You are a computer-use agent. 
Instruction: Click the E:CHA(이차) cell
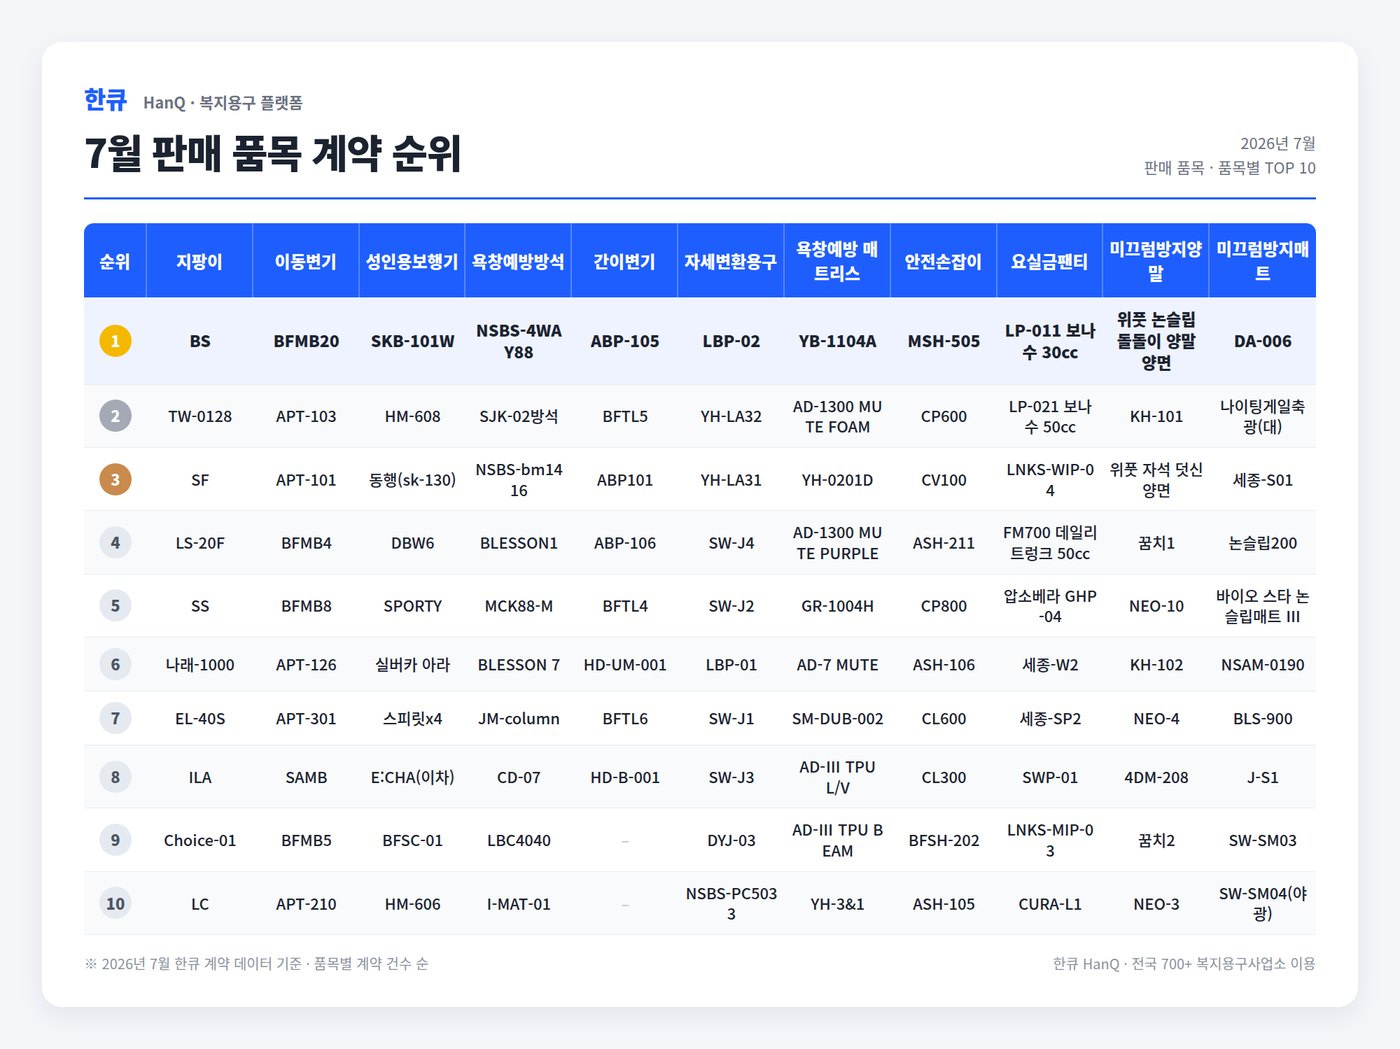click(x=412, y=777)
